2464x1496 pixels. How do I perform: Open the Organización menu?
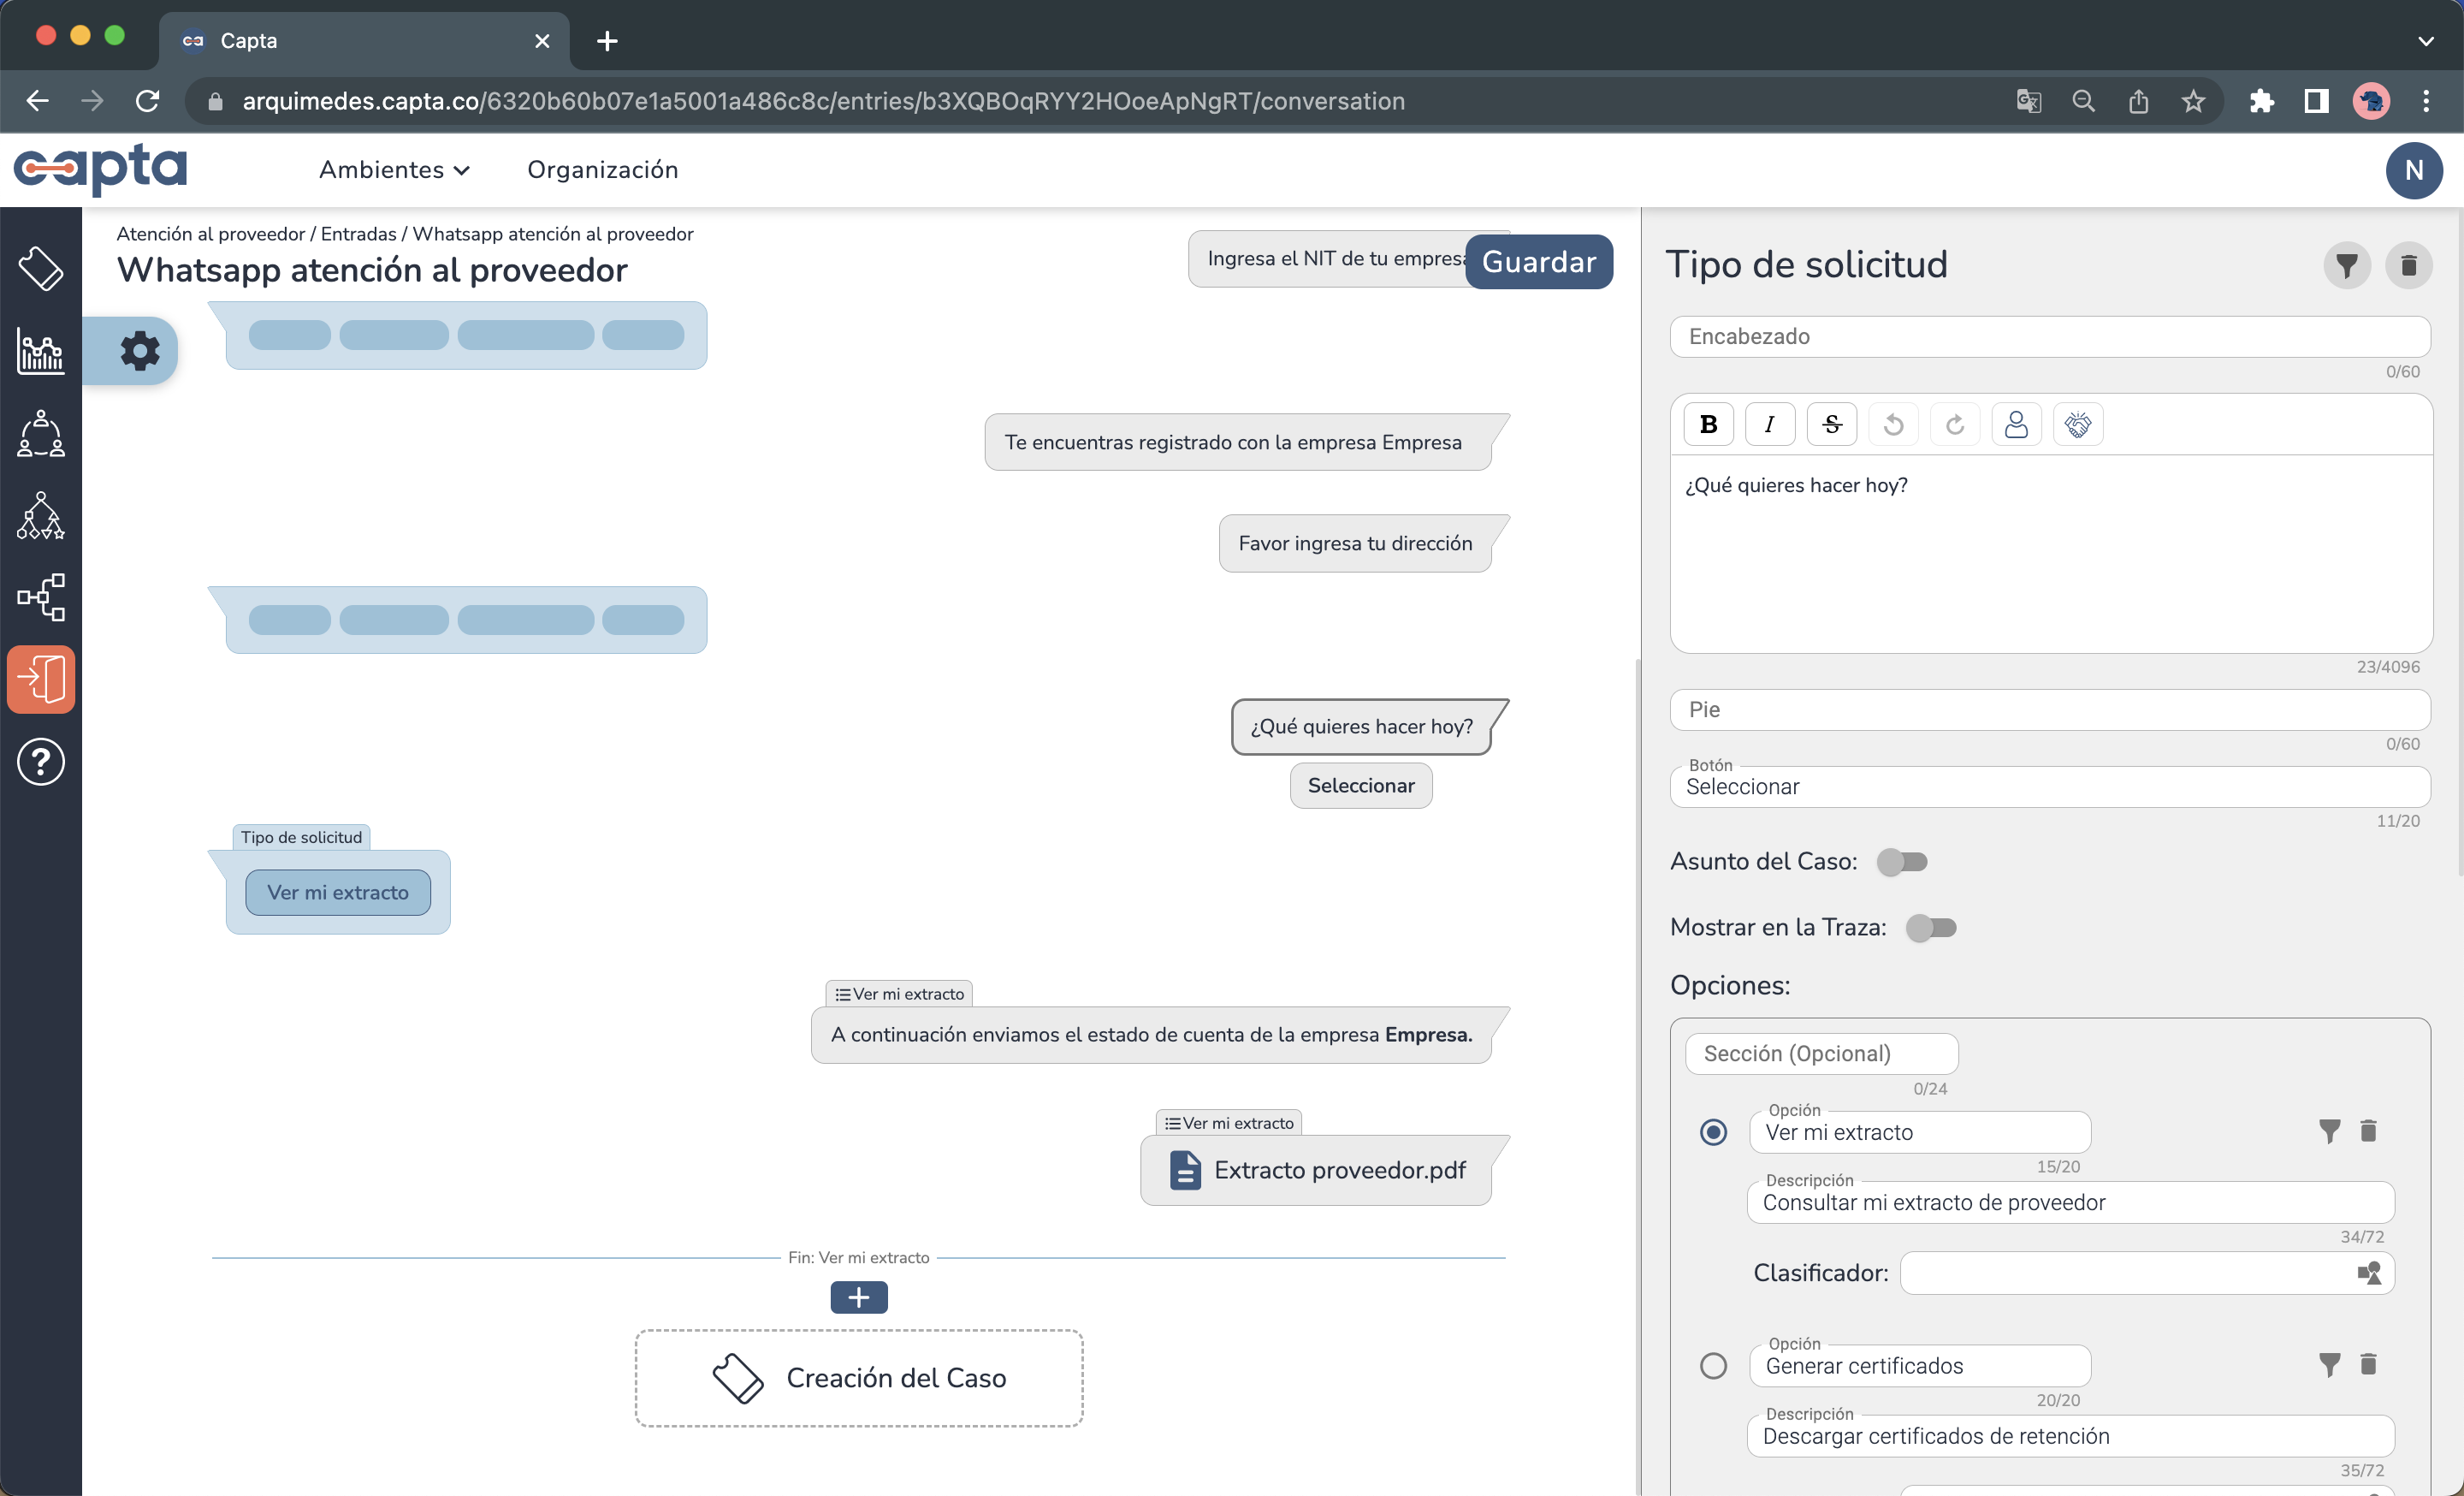point(603,169)
